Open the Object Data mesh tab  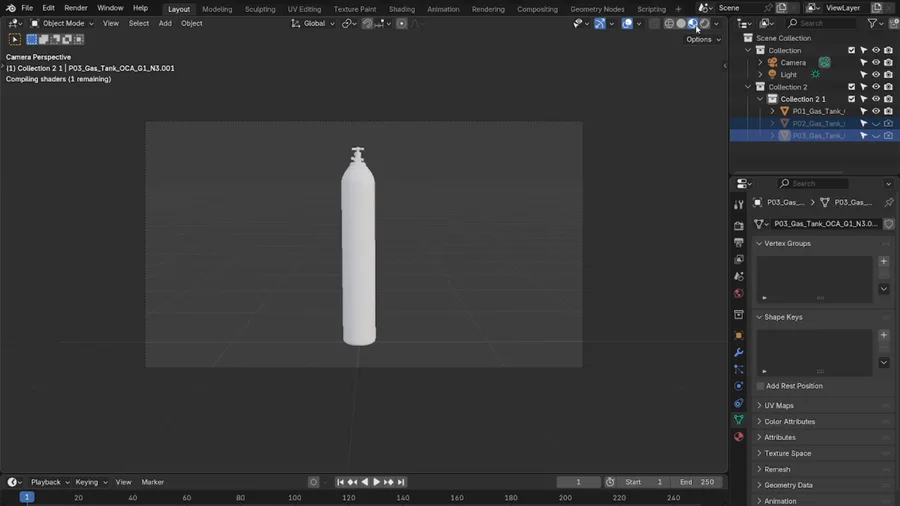tap(739, 420)
